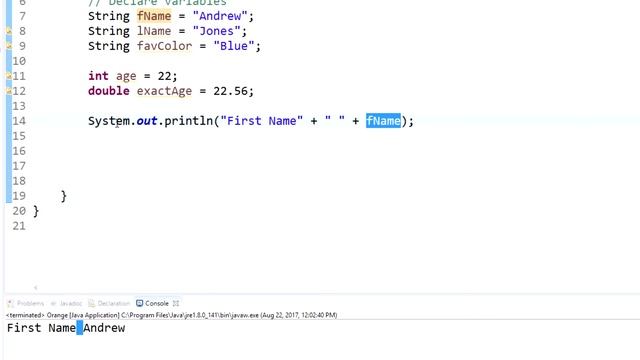Viewport: 640px width, 360px height.
Task: Click the Declare variables comment line
Action: (x=157, y=2)
